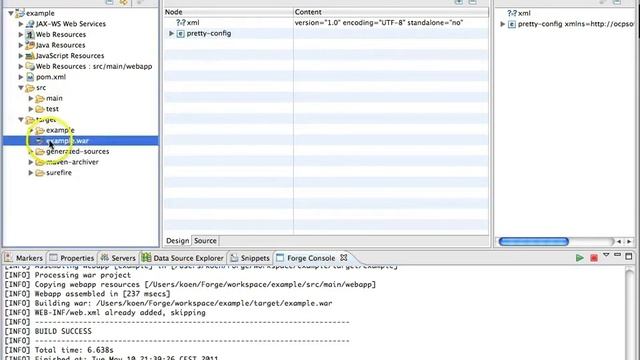Expand the Java Resources node

(21, 45)
